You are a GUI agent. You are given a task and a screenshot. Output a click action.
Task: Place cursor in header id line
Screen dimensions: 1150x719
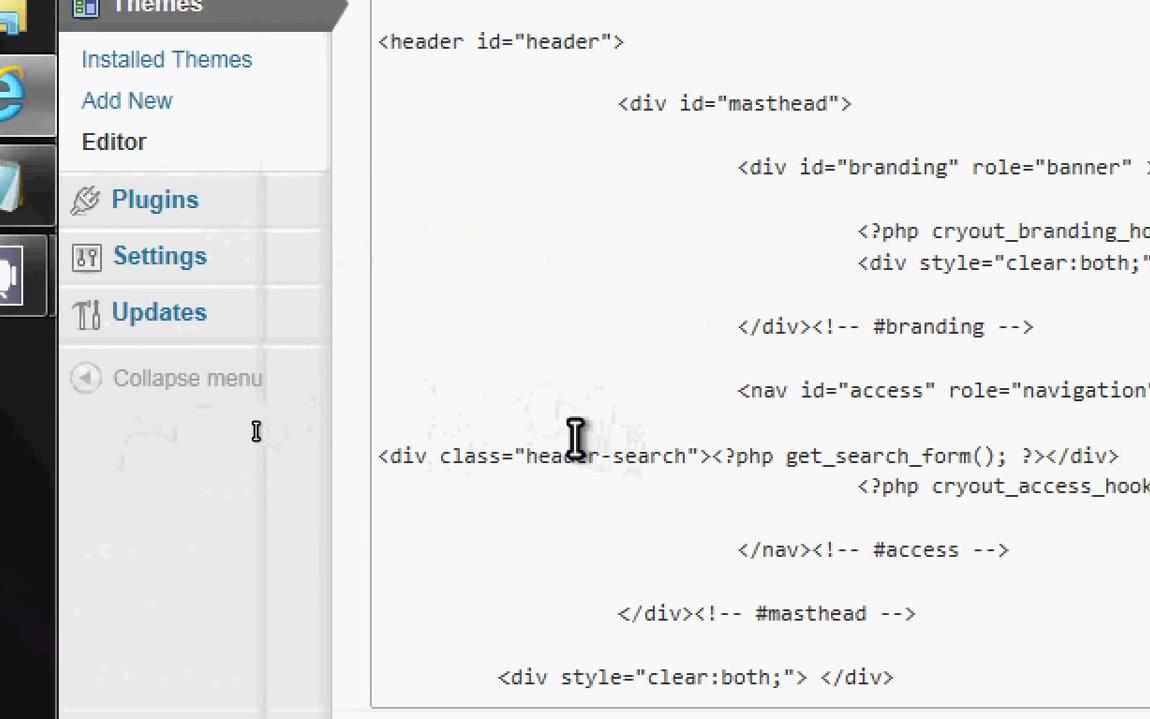click(500, 42)
